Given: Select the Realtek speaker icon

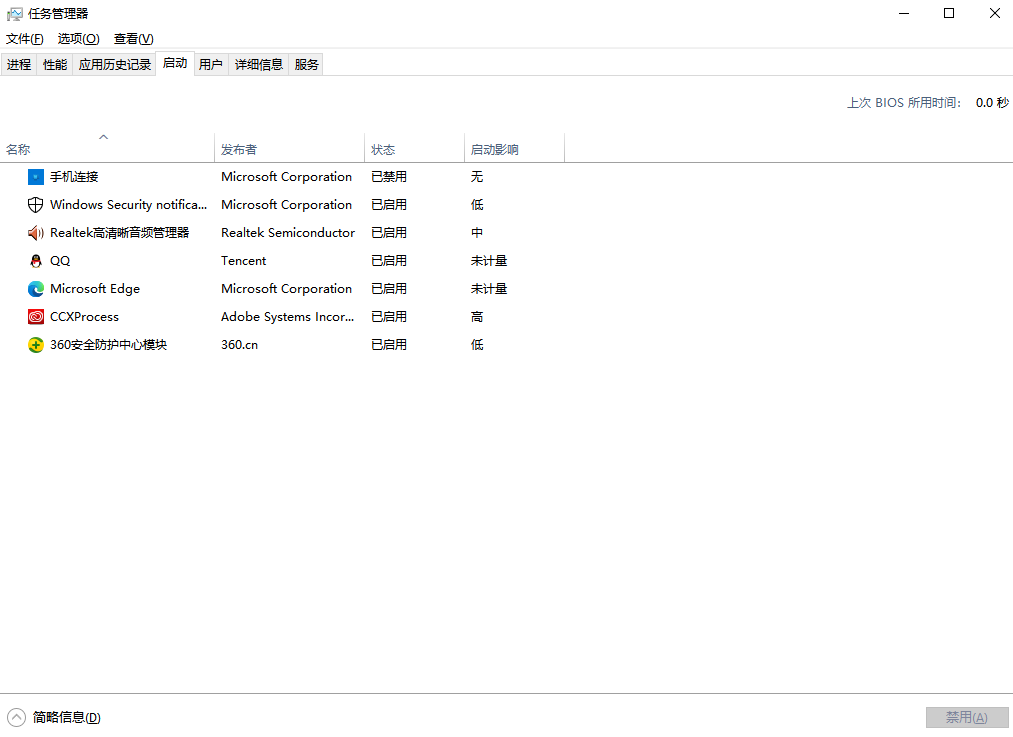Looking at the screenshot, I should [x=36, y=233].
